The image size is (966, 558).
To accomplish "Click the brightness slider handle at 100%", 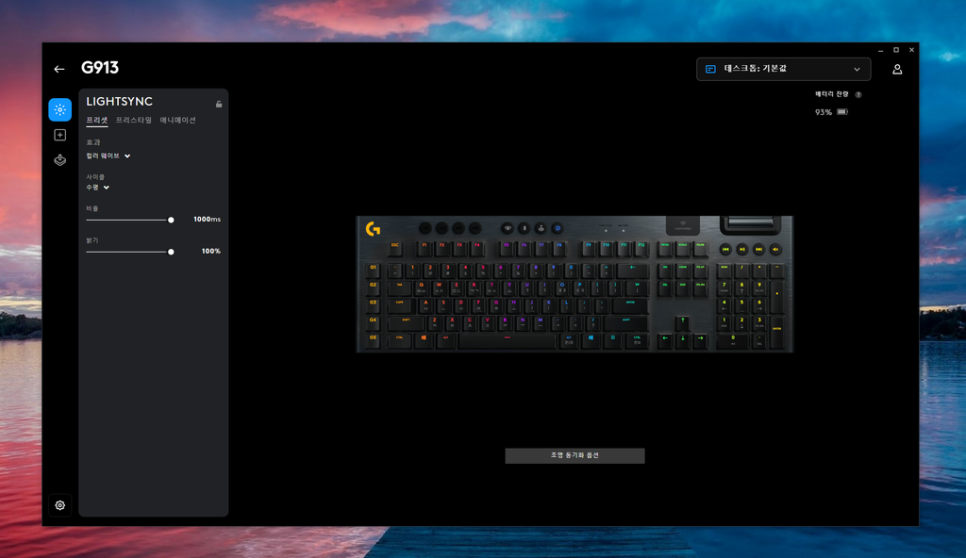I will 171,252.
